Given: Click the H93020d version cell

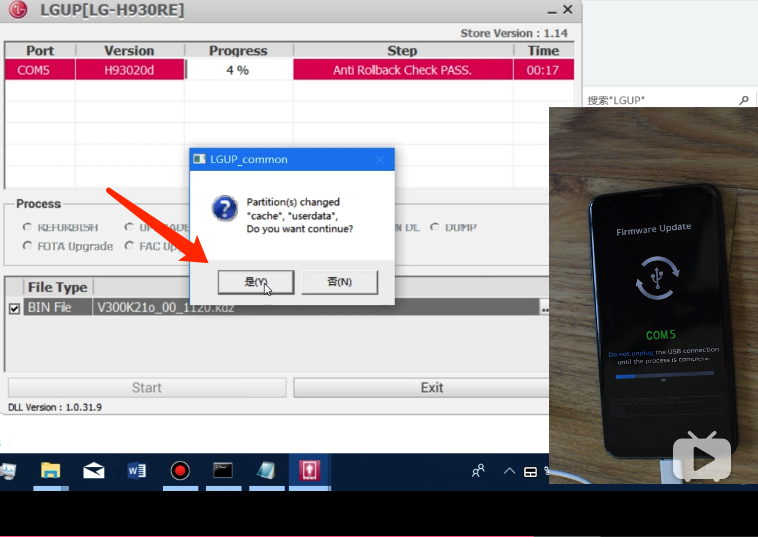Looking at the screenshot, I should coord(129,70).
